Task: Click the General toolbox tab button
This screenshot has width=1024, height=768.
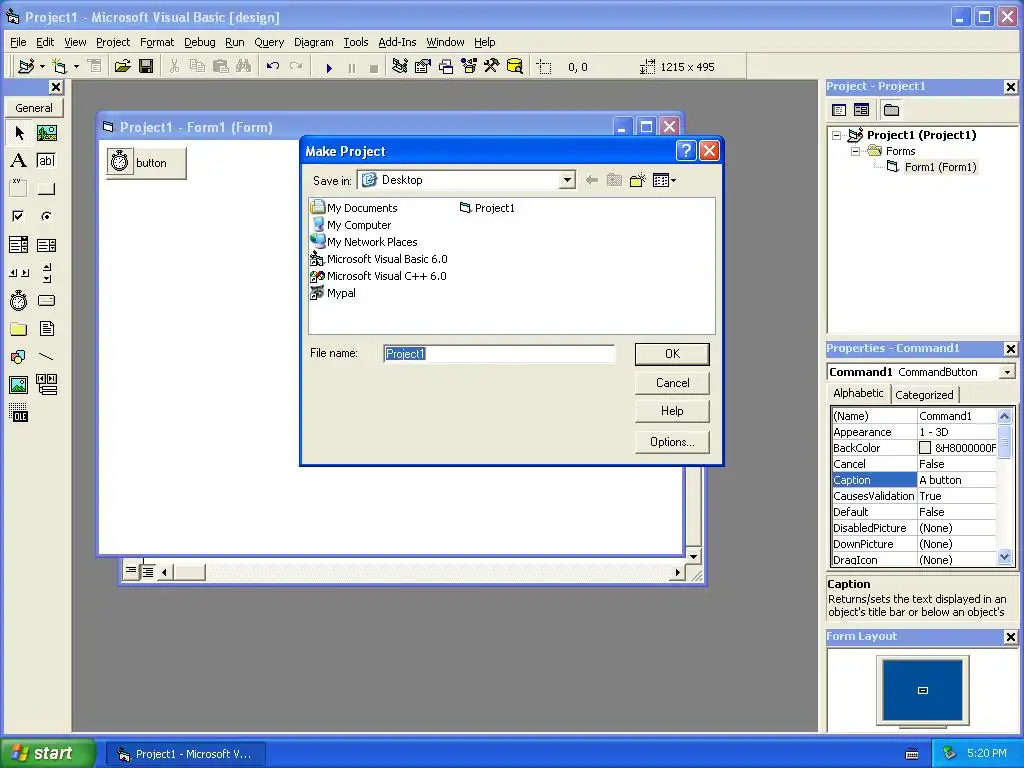Action: (34, 108)
